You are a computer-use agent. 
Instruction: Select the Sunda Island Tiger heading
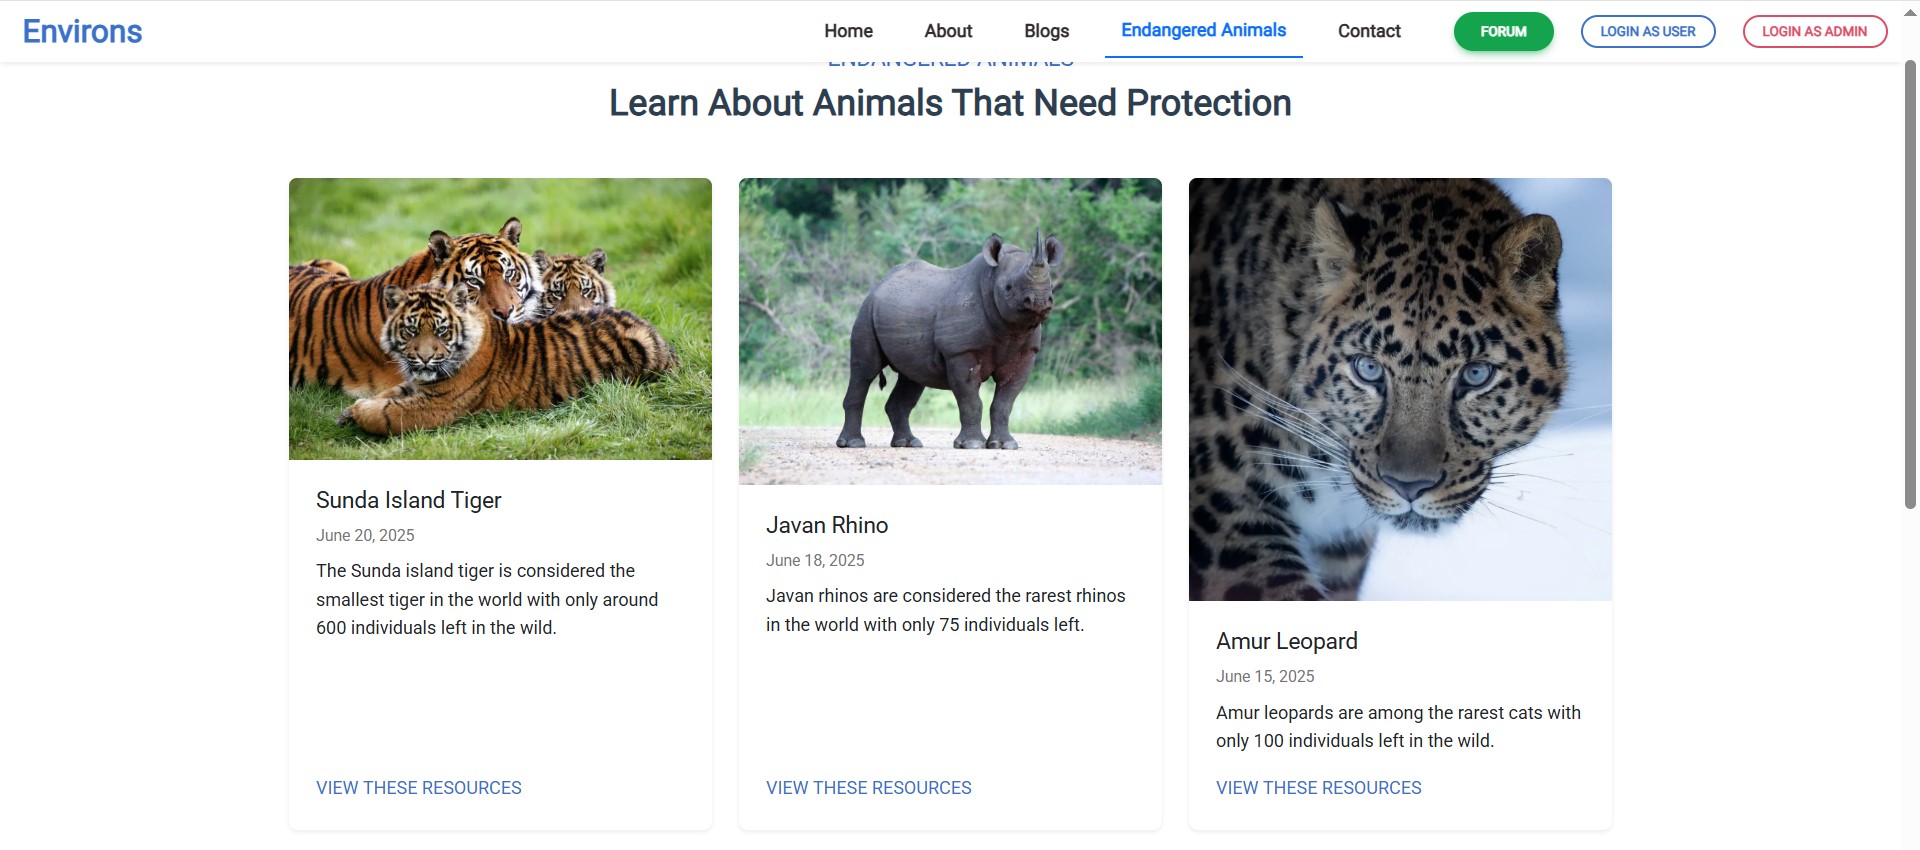(x=408, y=500)
